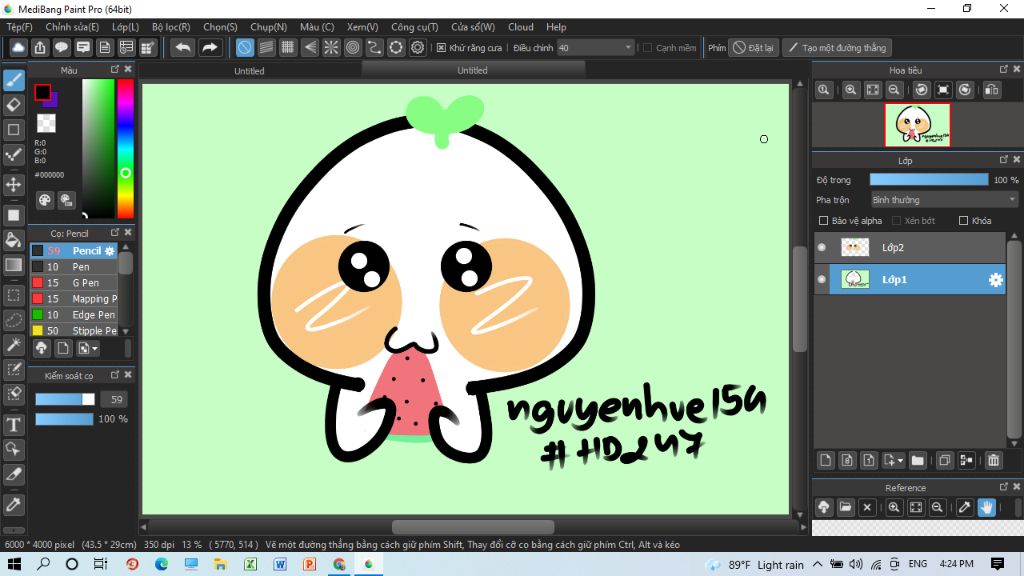Viewport: 1024px width, 576px height.
Task: Open the Bộ lọc(R) menu
Action: tap(171, 27)
